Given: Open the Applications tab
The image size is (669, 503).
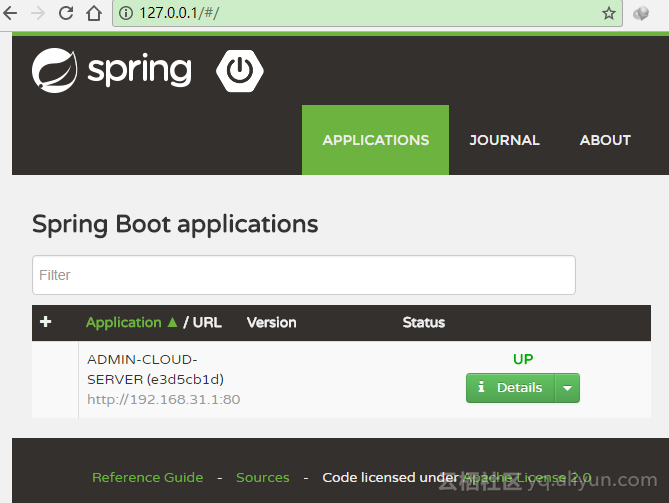Looking at the screenshot, I should (375, 140).
